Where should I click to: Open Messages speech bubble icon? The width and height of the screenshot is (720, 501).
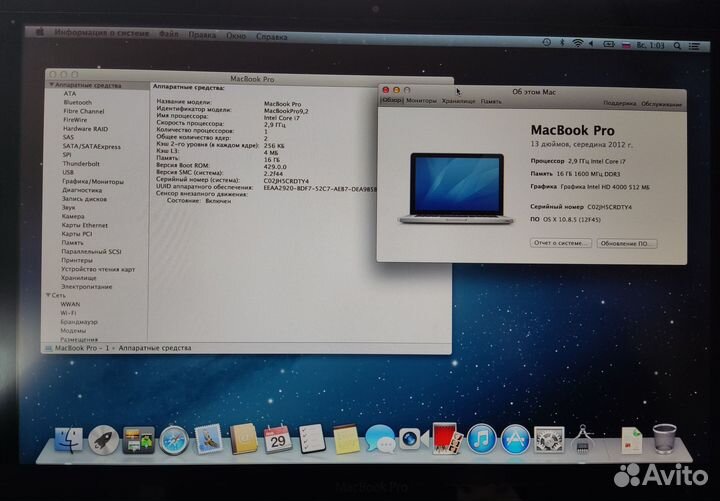point(380,439)
